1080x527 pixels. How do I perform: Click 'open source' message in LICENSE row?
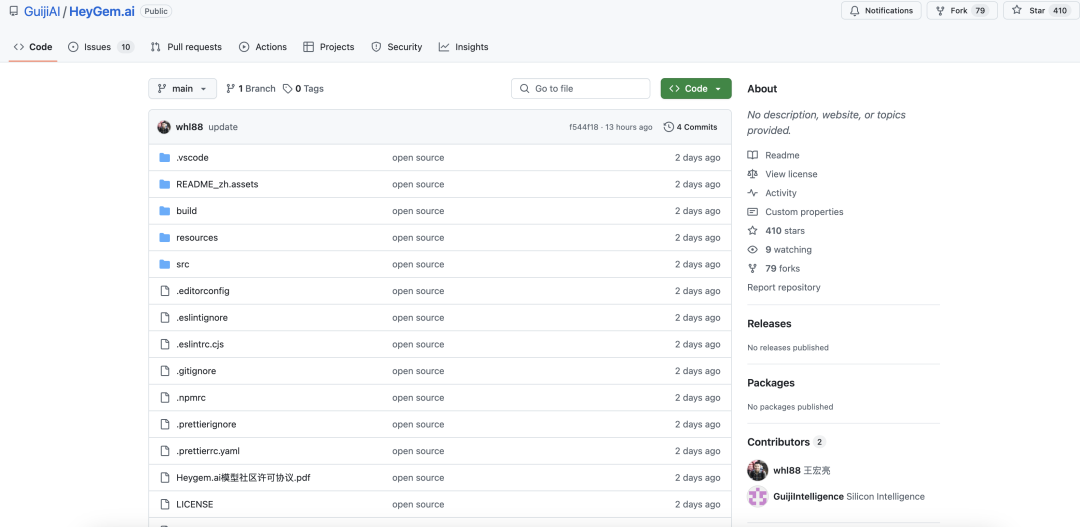(x=418, y=504)
